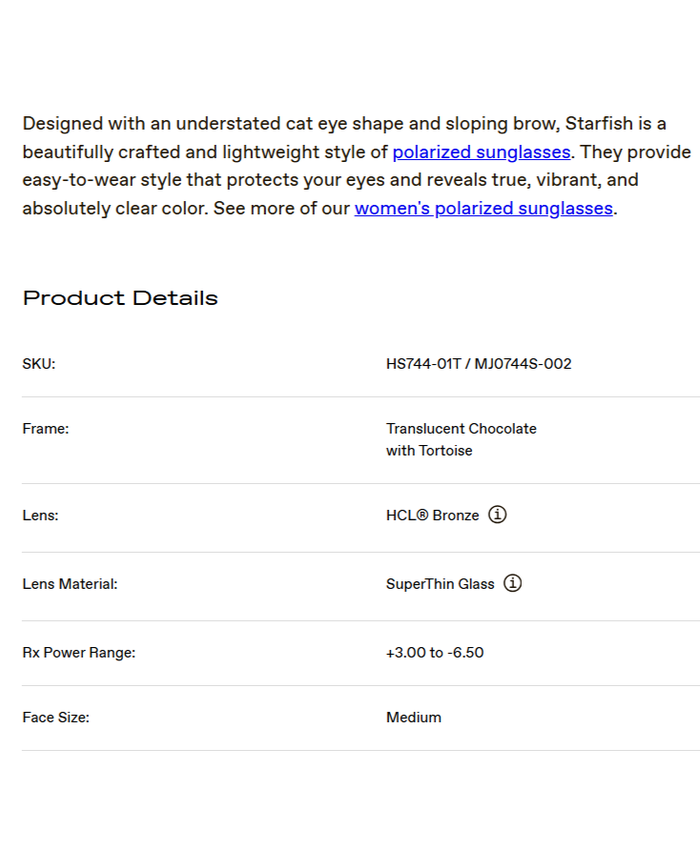
Task: Click the Frame label
Action: coord(45,429)
